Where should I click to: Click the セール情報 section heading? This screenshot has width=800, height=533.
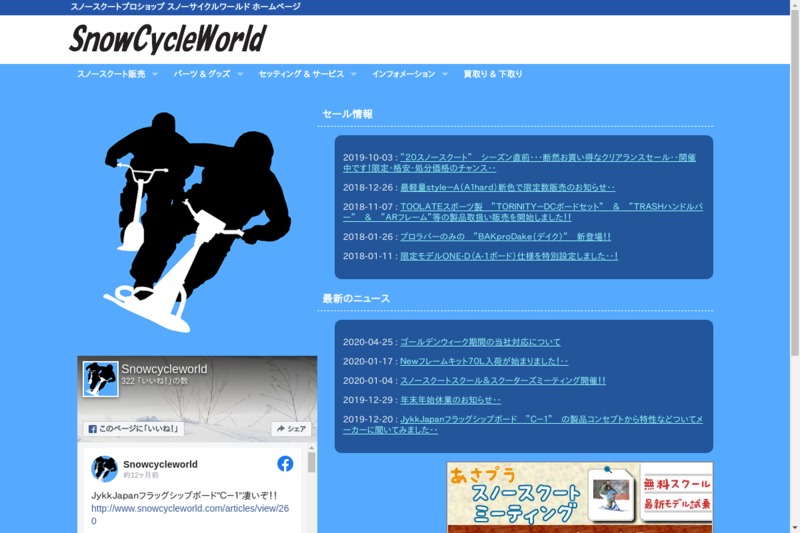[x=347, y=114]
